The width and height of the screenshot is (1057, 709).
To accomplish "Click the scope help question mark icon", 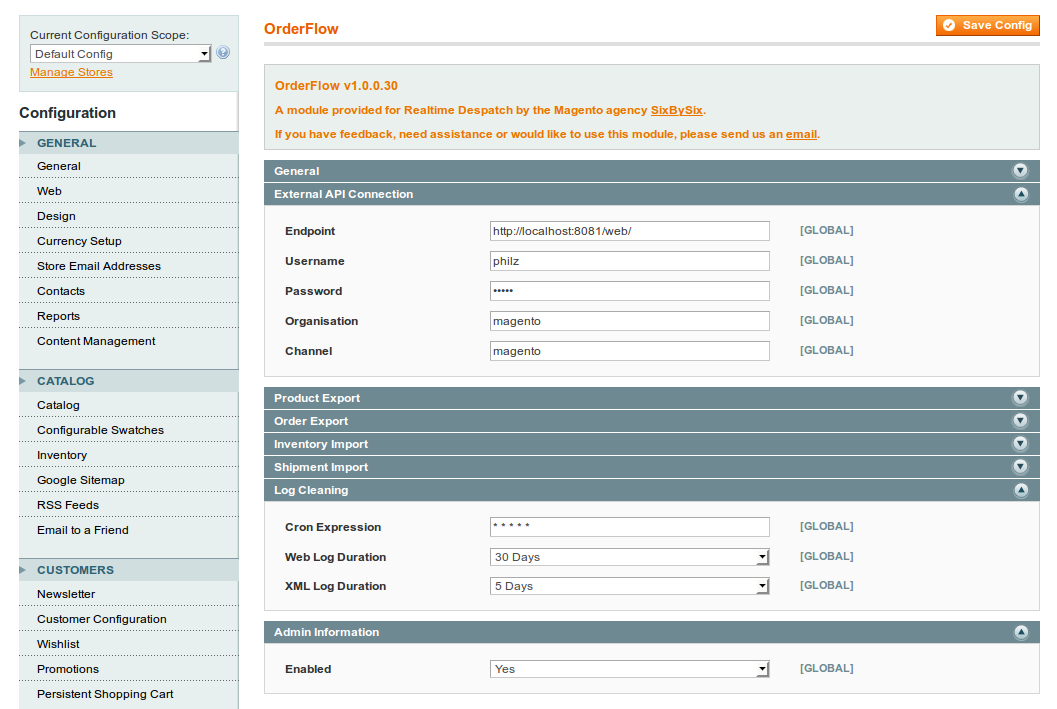I will (222, 52).
